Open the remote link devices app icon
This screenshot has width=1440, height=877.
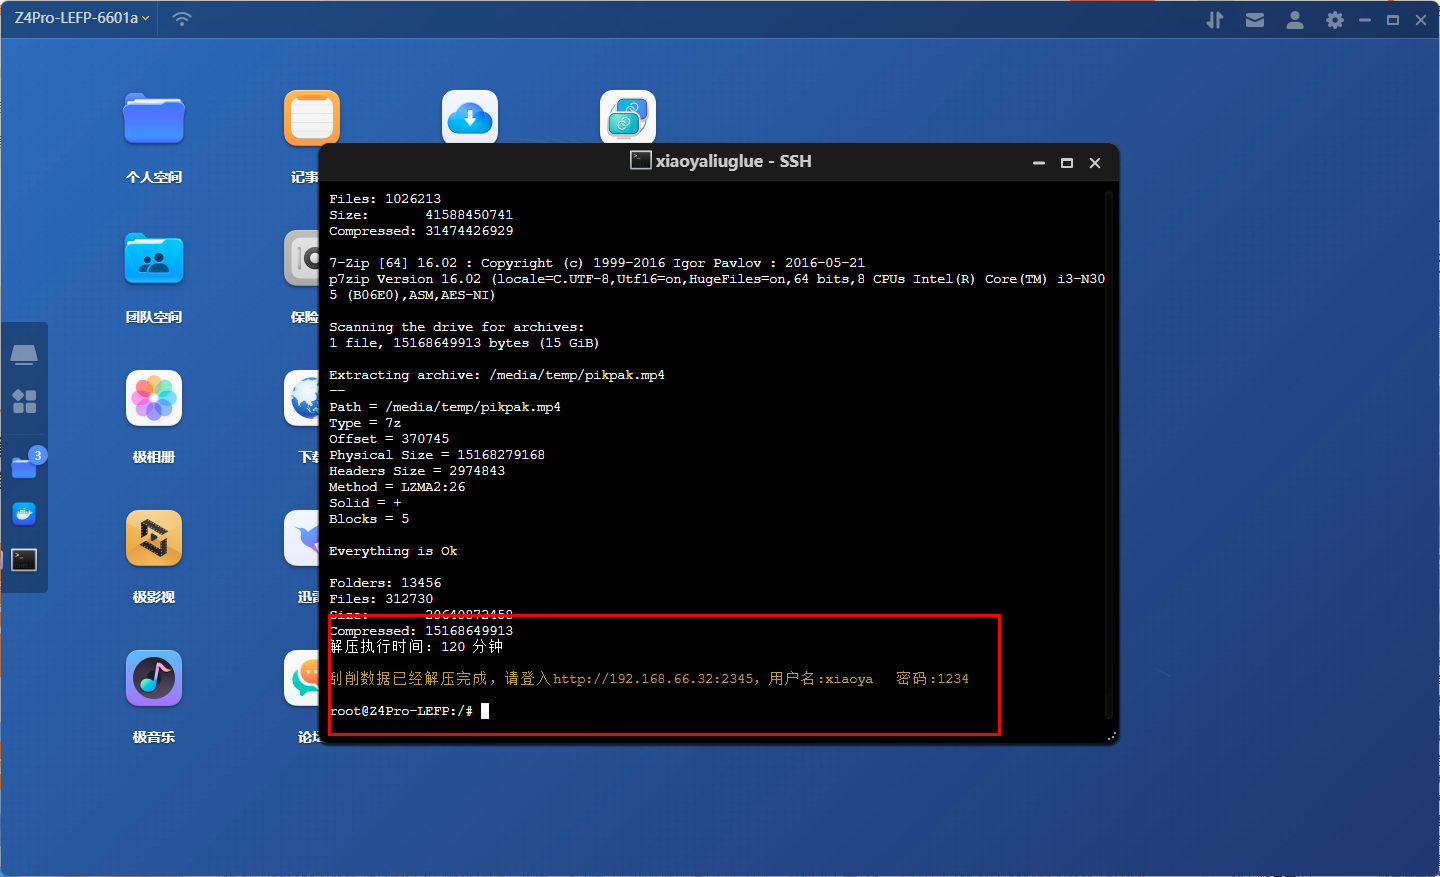628,118
